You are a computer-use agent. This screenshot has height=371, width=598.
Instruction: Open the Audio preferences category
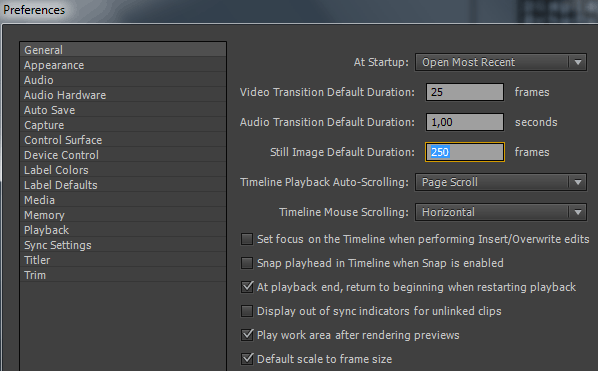coord(123,80)
